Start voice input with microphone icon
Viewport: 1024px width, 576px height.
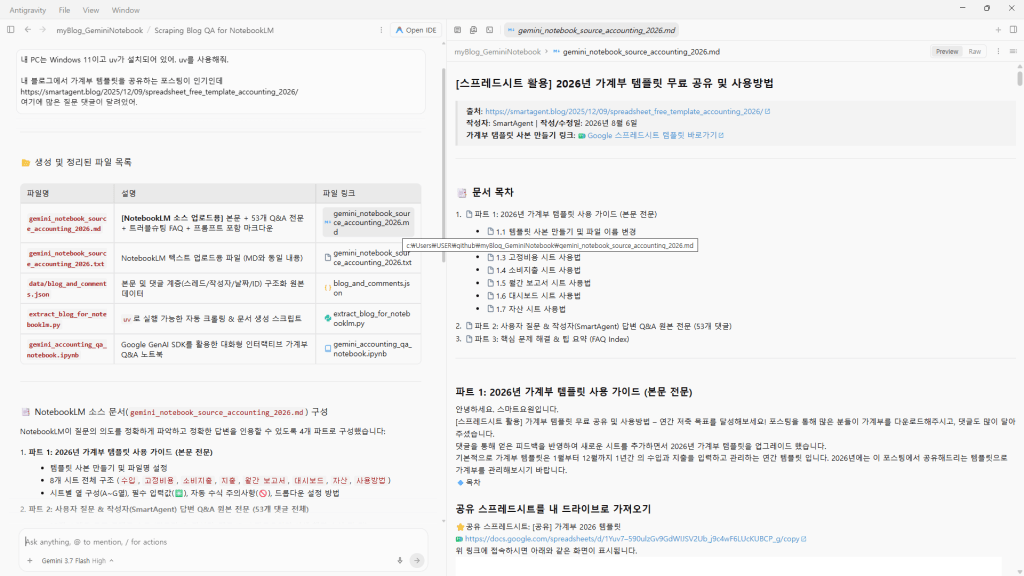(400, 560)
